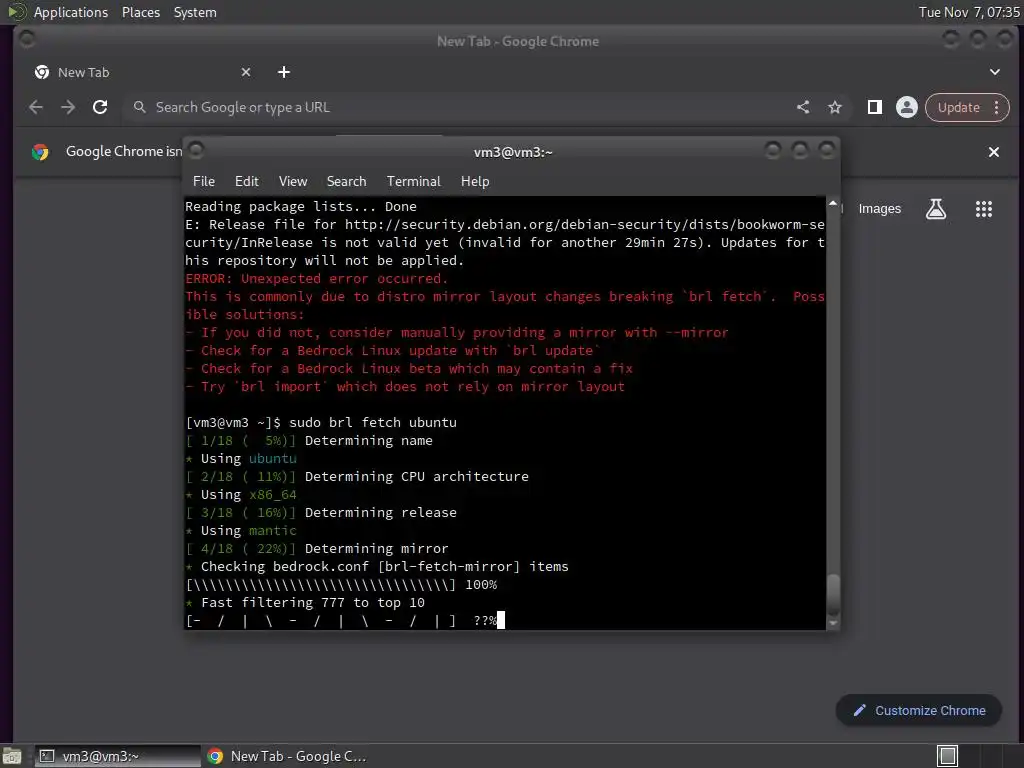Click Customize Chrome button

click(918, 710)
